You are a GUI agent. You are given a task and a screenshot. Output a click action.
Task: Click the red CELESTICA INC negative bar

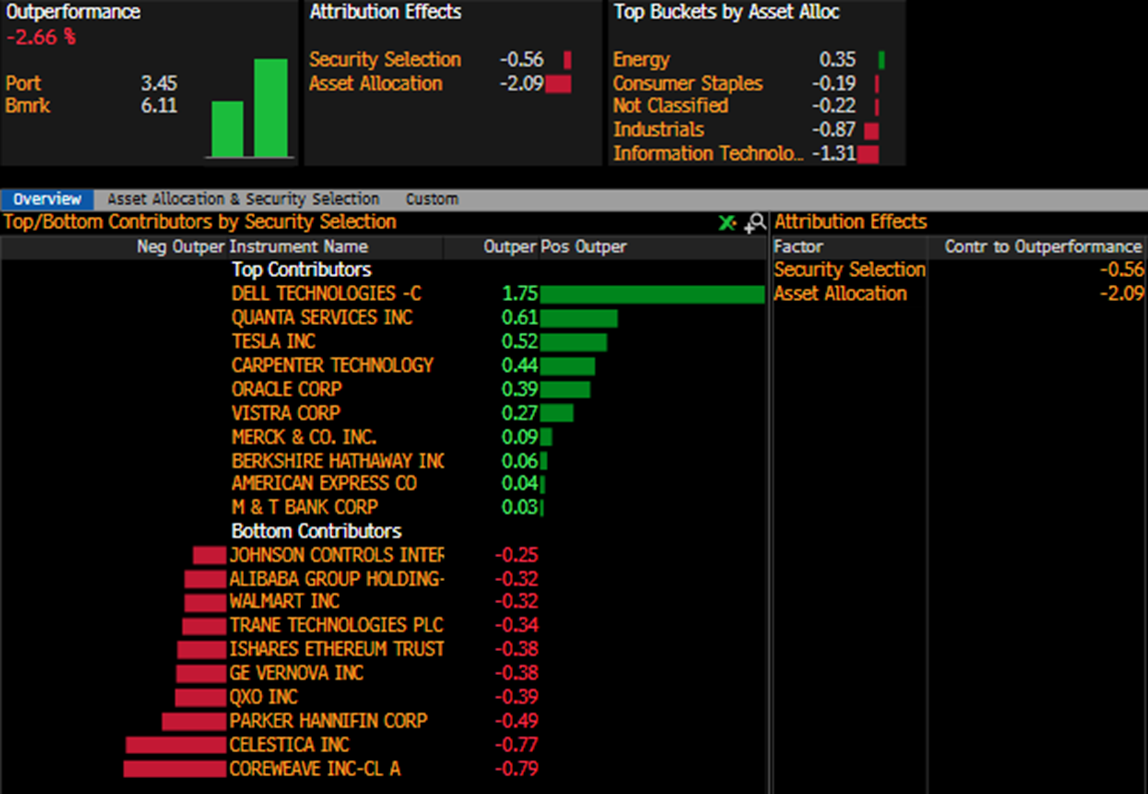point(176,746)
